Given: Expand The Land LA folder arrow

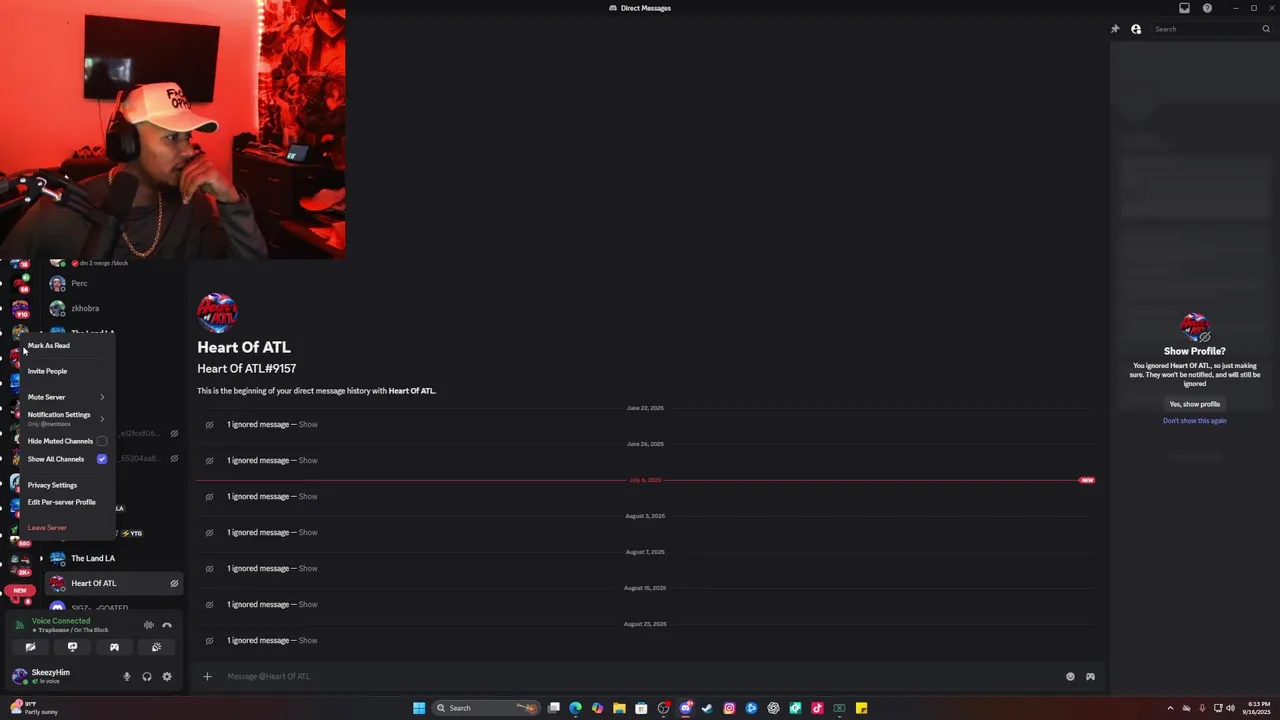Looking at the screenshot, I should tap(41, 558).
